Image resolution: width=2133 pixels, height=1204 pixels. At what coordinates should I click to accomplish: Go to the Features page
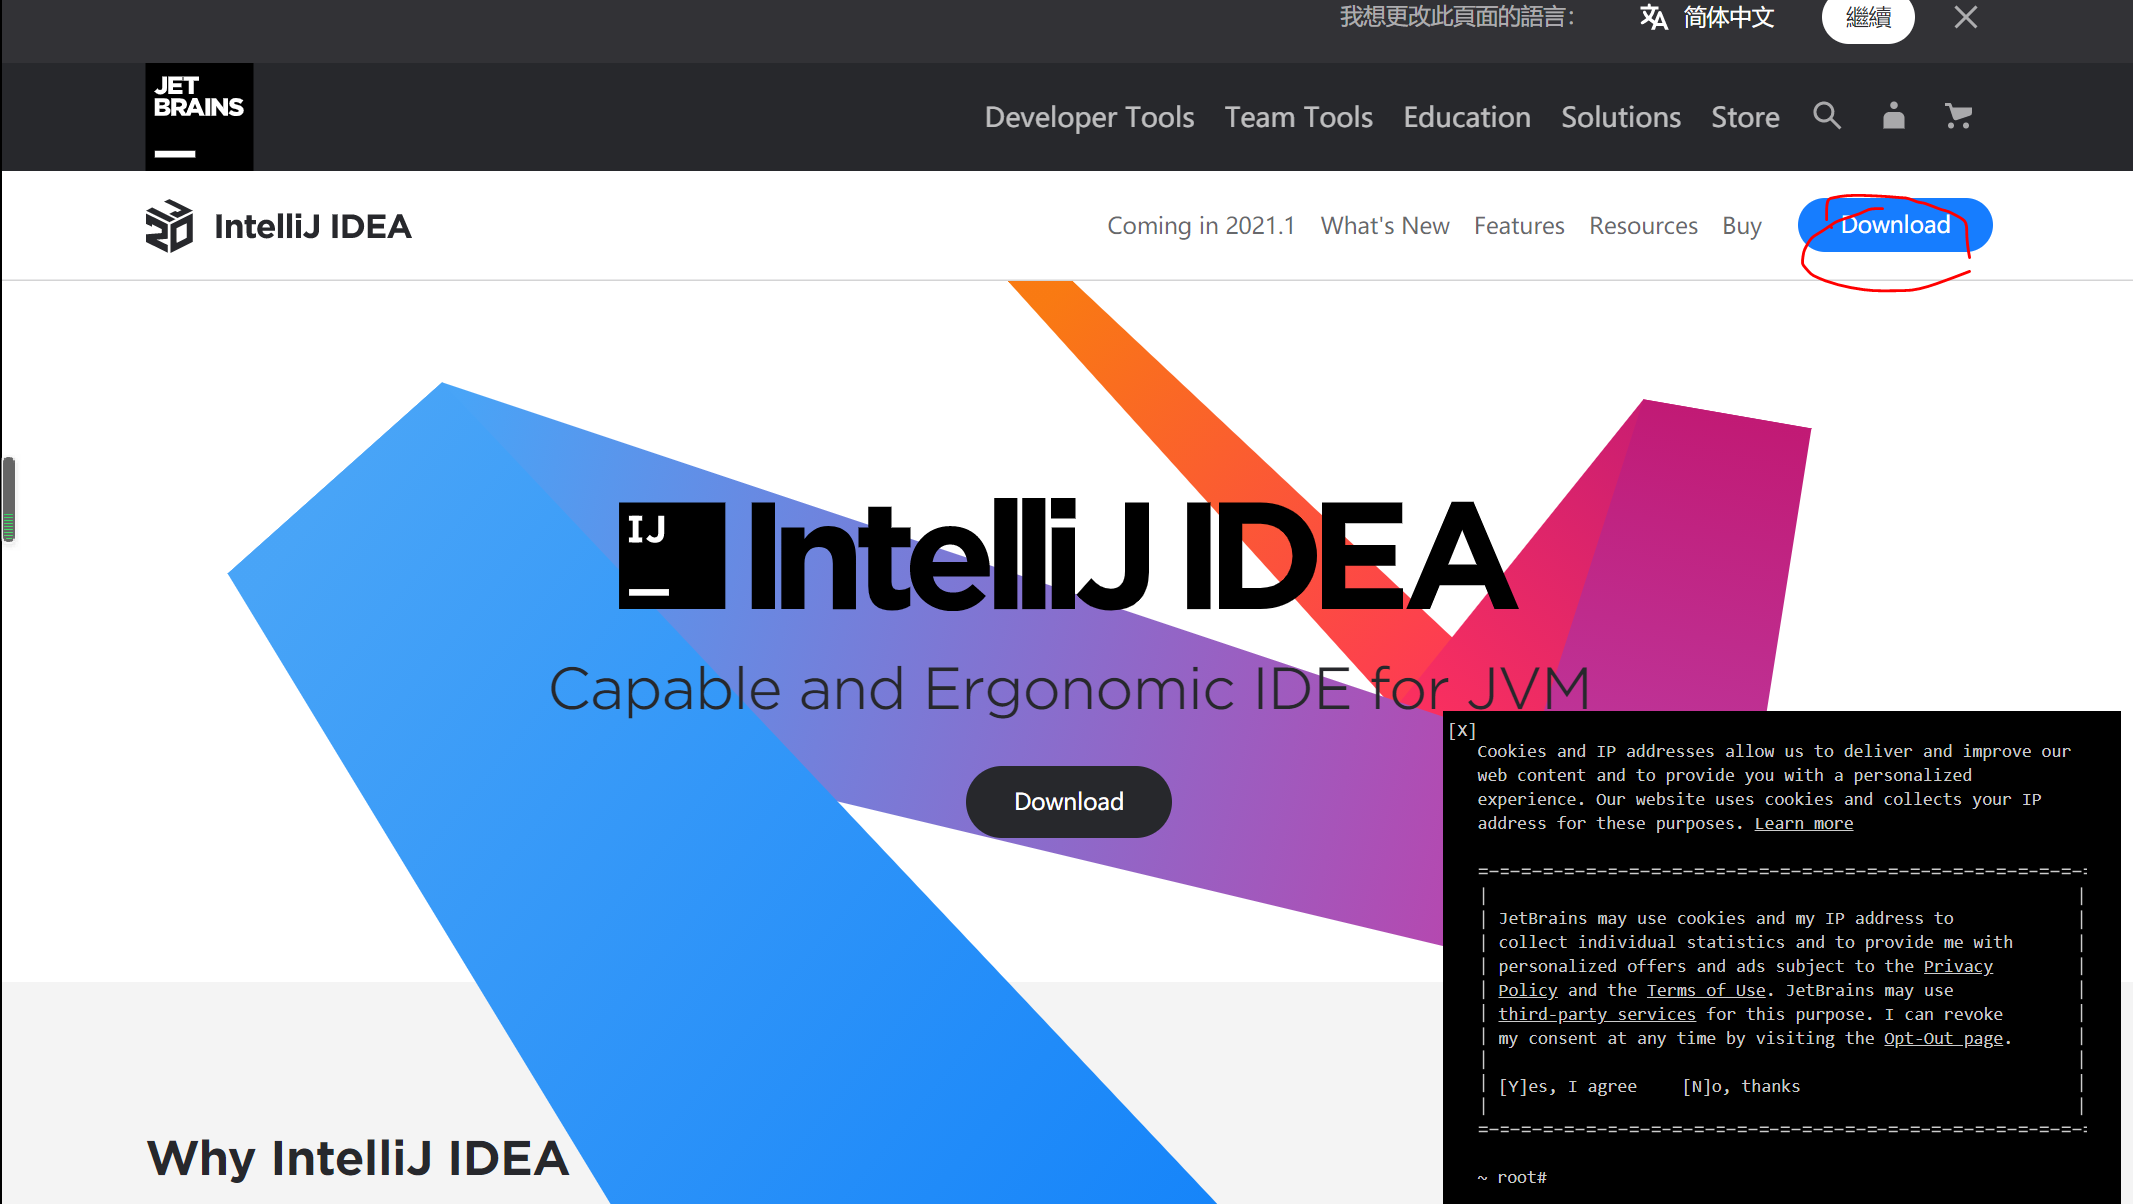click(x=1518, y=226)
